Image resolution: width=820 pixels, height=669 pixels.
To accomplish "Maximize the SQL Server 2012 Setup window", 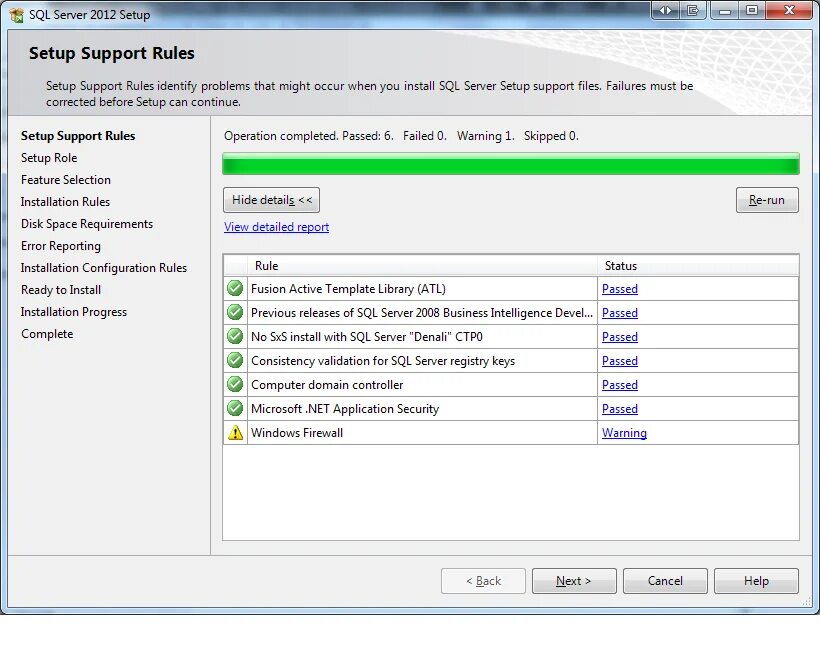I will 752,10.
